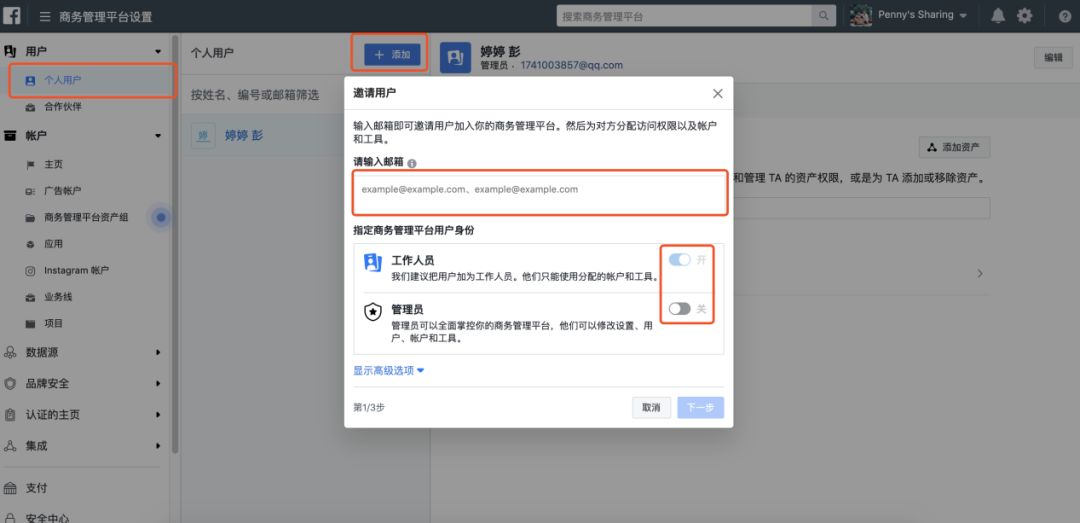
Task: Select 合作伙伴 in sidebar
Action: [63, 107]
